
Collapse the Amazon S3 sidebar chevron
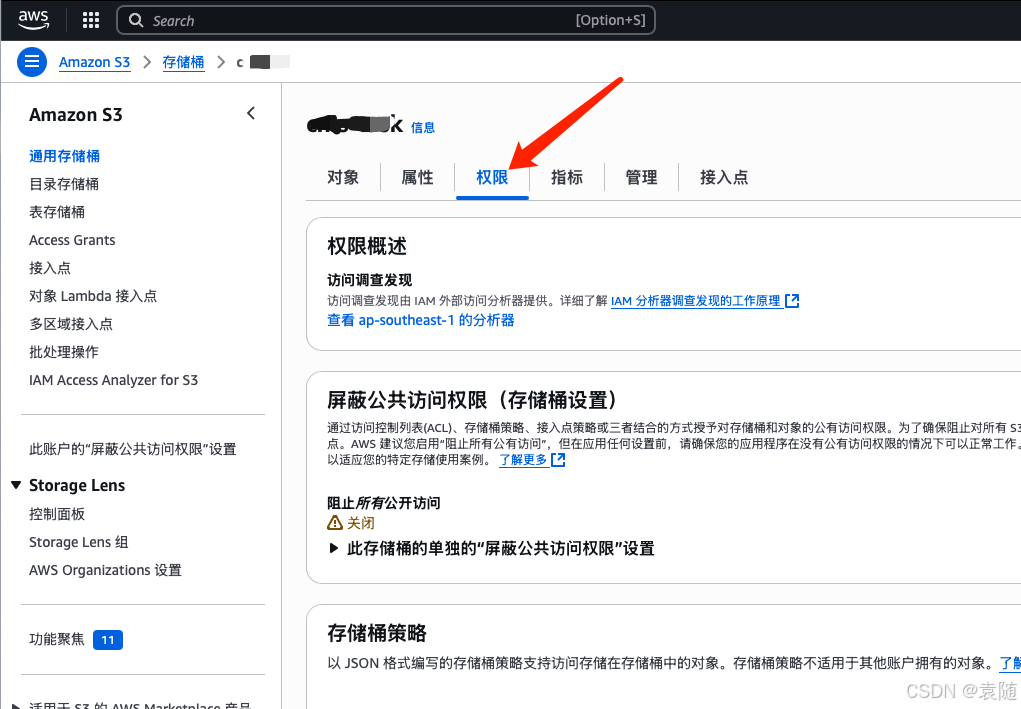pyautogui.click(x=251, y=113)
